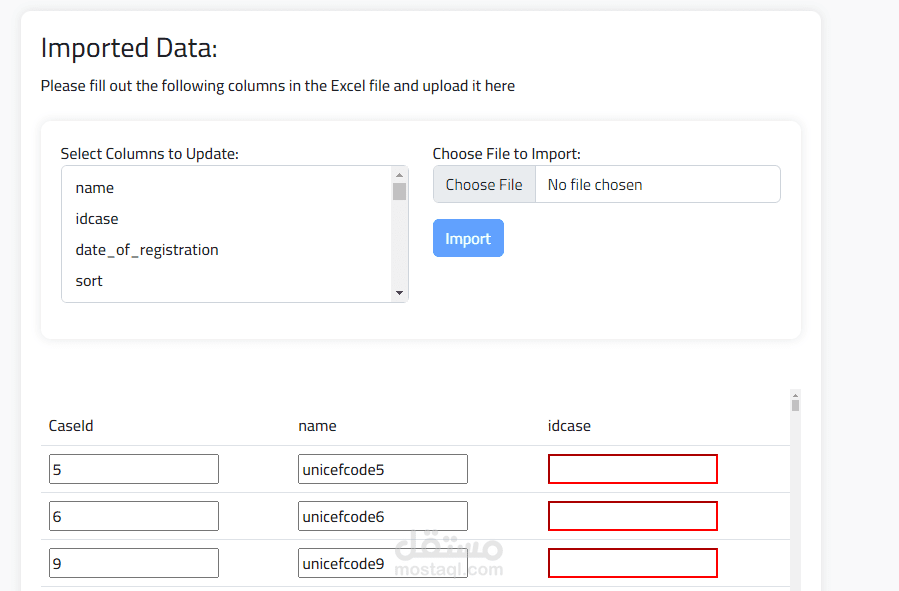
Task: Focus the empty idcase field in third row
Action: pyautogui.click(x=633, y=563)
